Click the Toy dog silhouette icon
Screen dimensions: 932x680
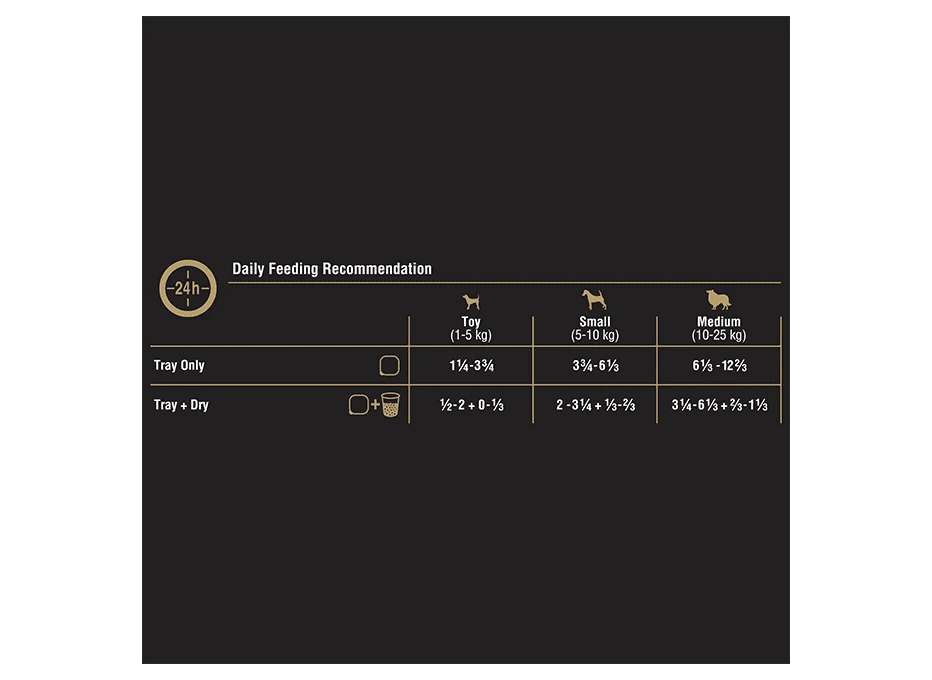[471, 301]
